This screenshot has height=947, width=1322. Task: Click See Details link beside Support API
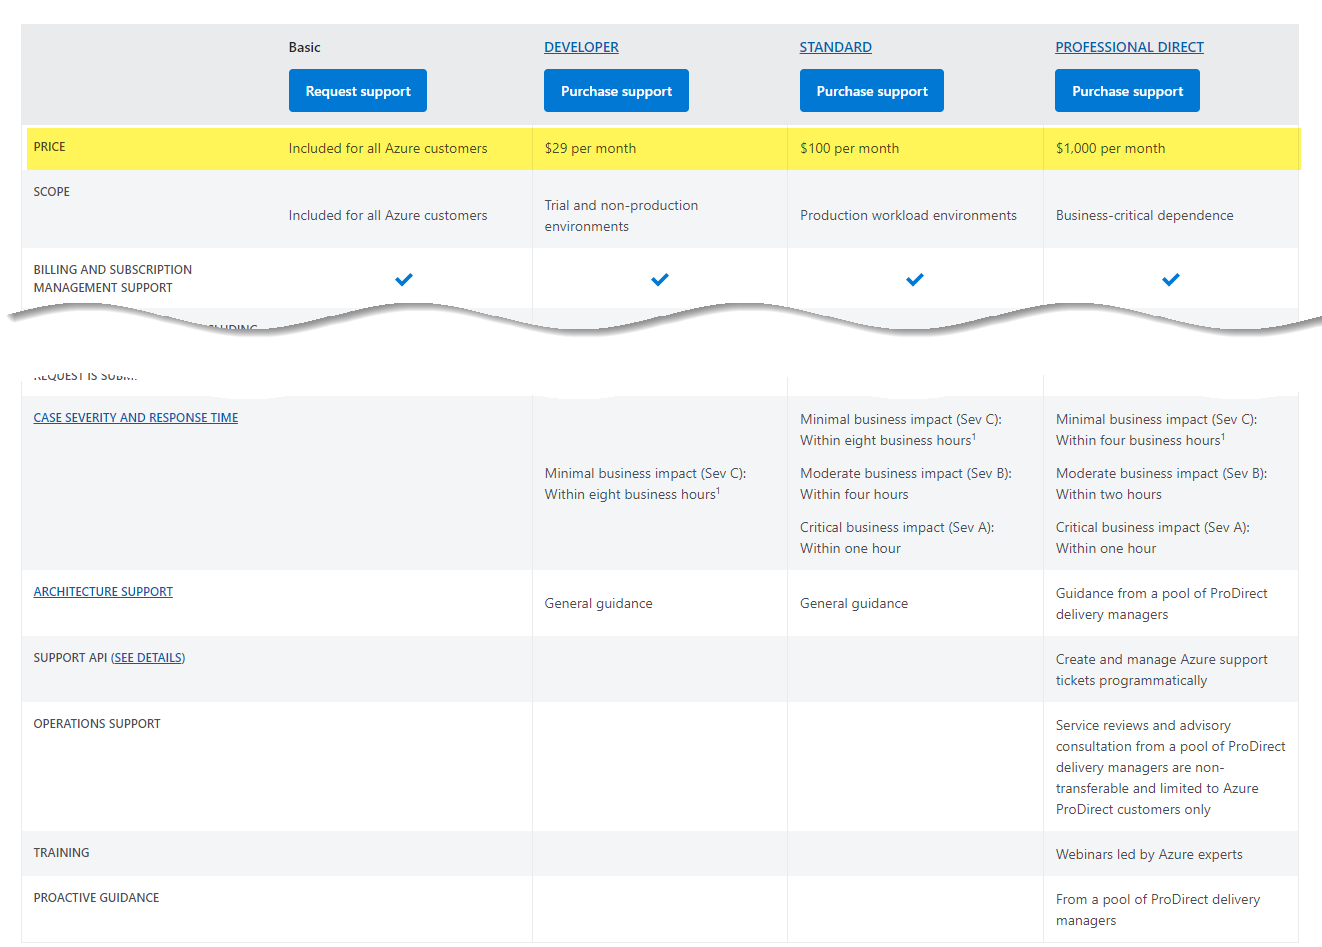pos(148,658)
